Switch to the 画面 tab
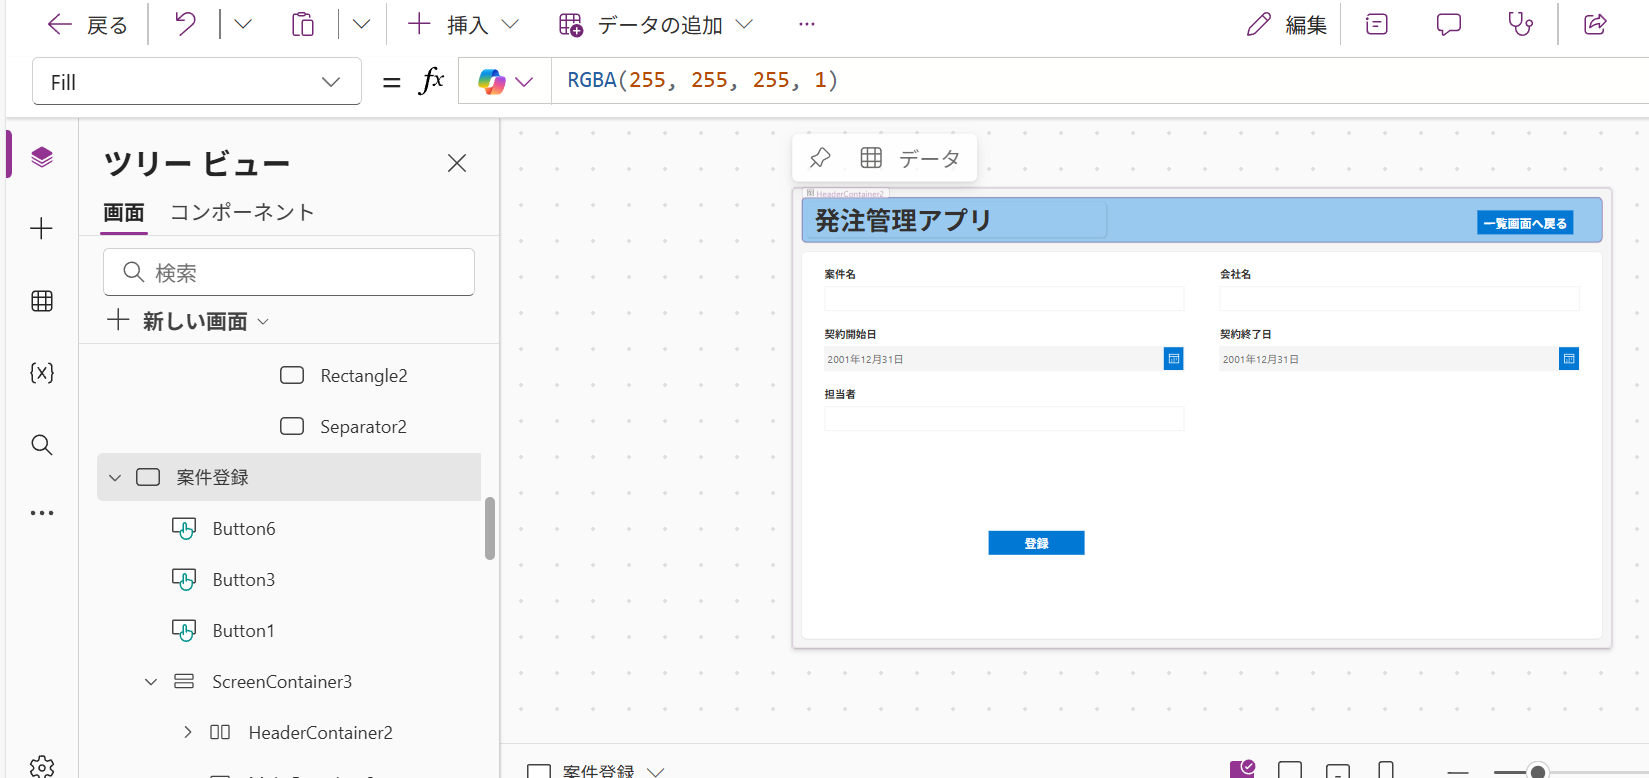The width and height of the screenshot is (1649, 778). [124, 212]
